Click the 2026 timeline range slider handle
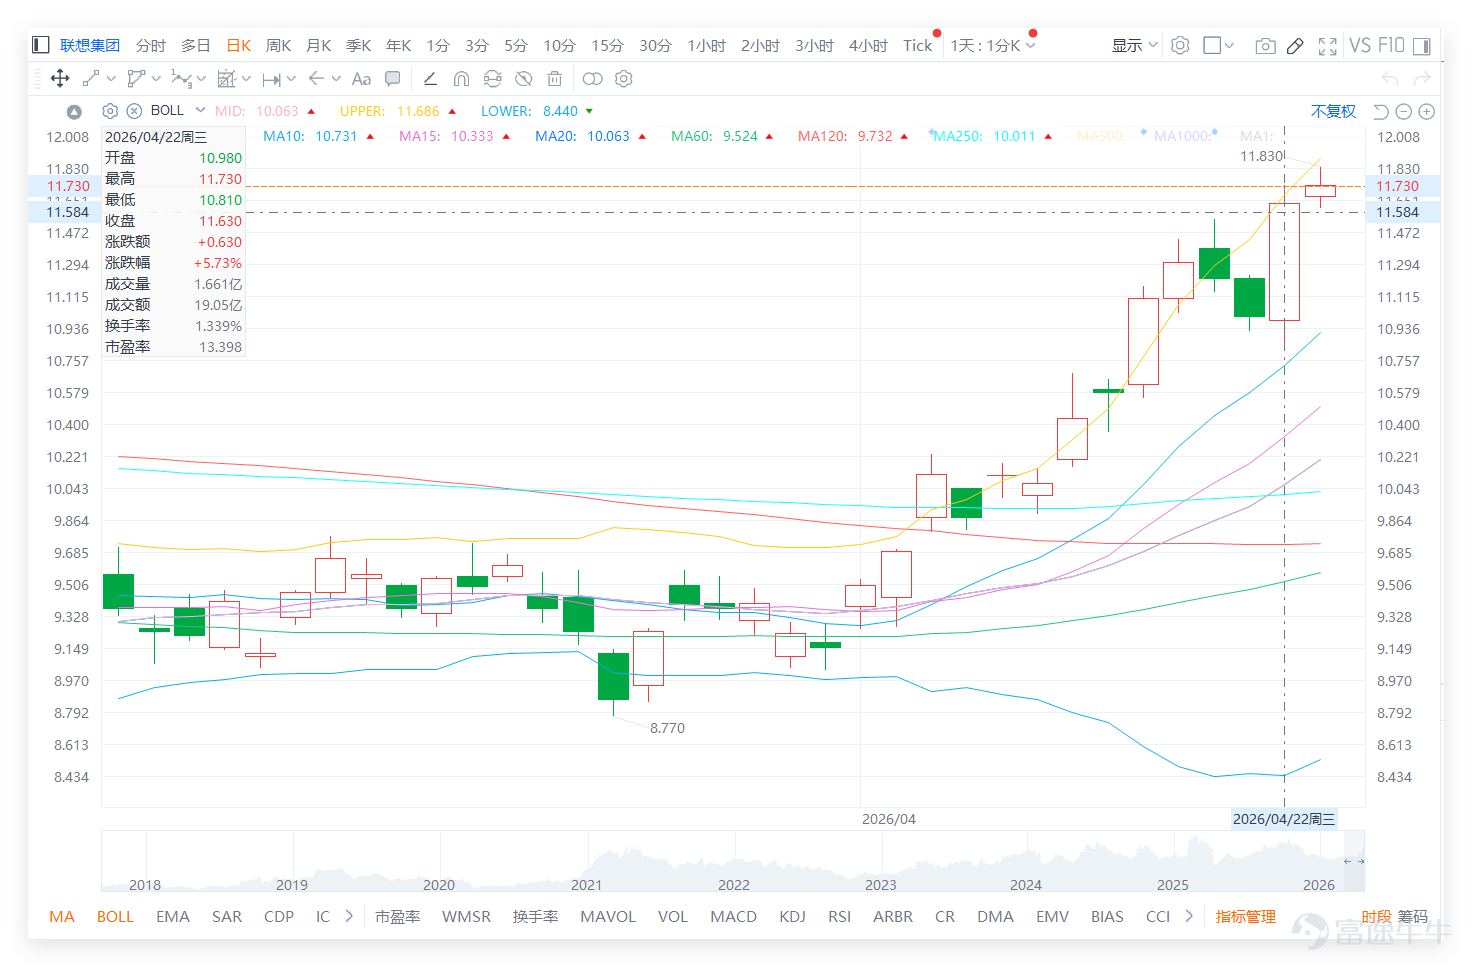The image size is (1472, 968). click(1354, 860)
